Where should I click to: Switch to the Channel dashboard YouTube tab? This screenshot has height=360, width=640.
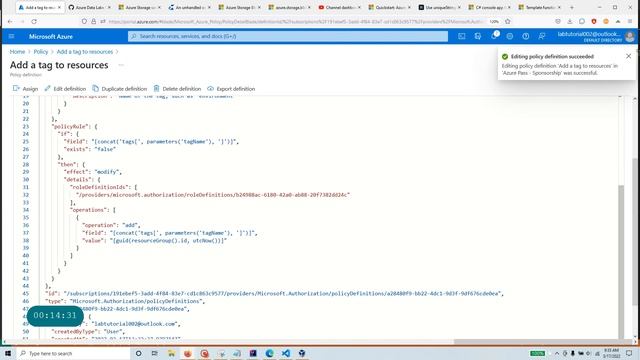[x=340, y=7]
